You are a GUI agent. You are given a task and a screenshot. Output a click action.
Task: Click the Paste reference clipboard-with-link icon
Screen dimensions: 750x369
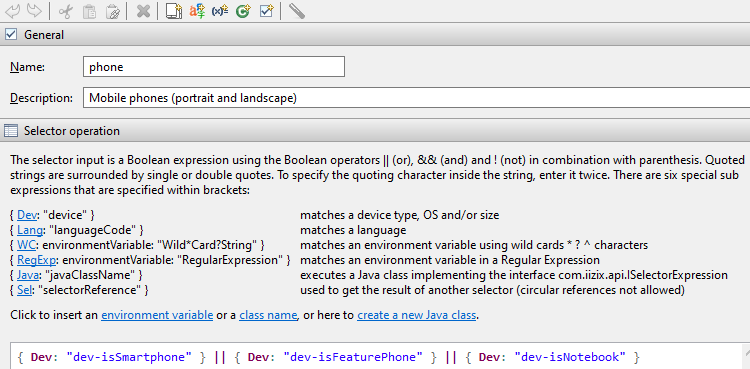113,11
